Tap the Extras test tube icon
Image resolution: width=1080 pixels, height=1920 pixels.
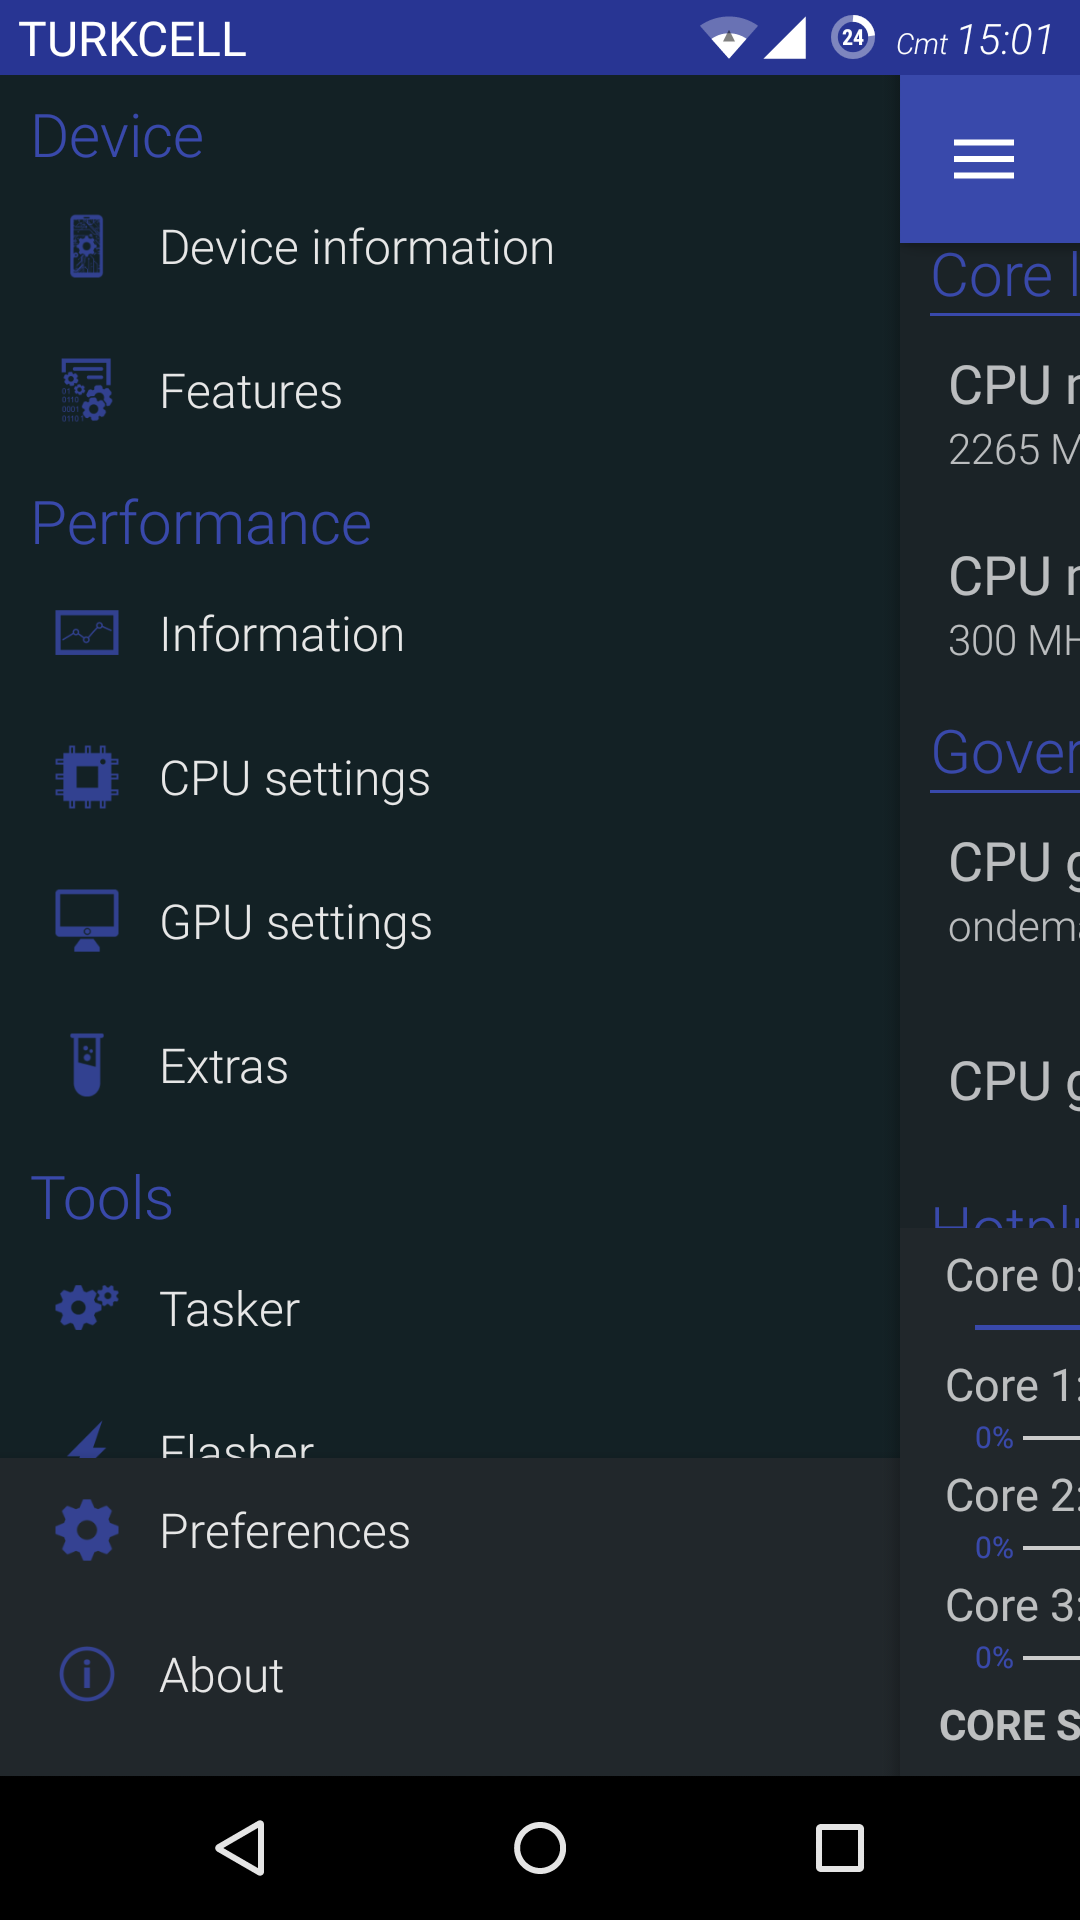point(87,1065)
